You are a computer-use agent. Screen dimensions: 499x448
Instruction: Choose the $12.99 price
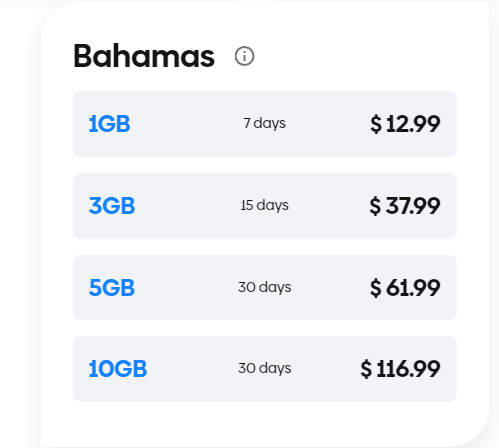point(405,124)
